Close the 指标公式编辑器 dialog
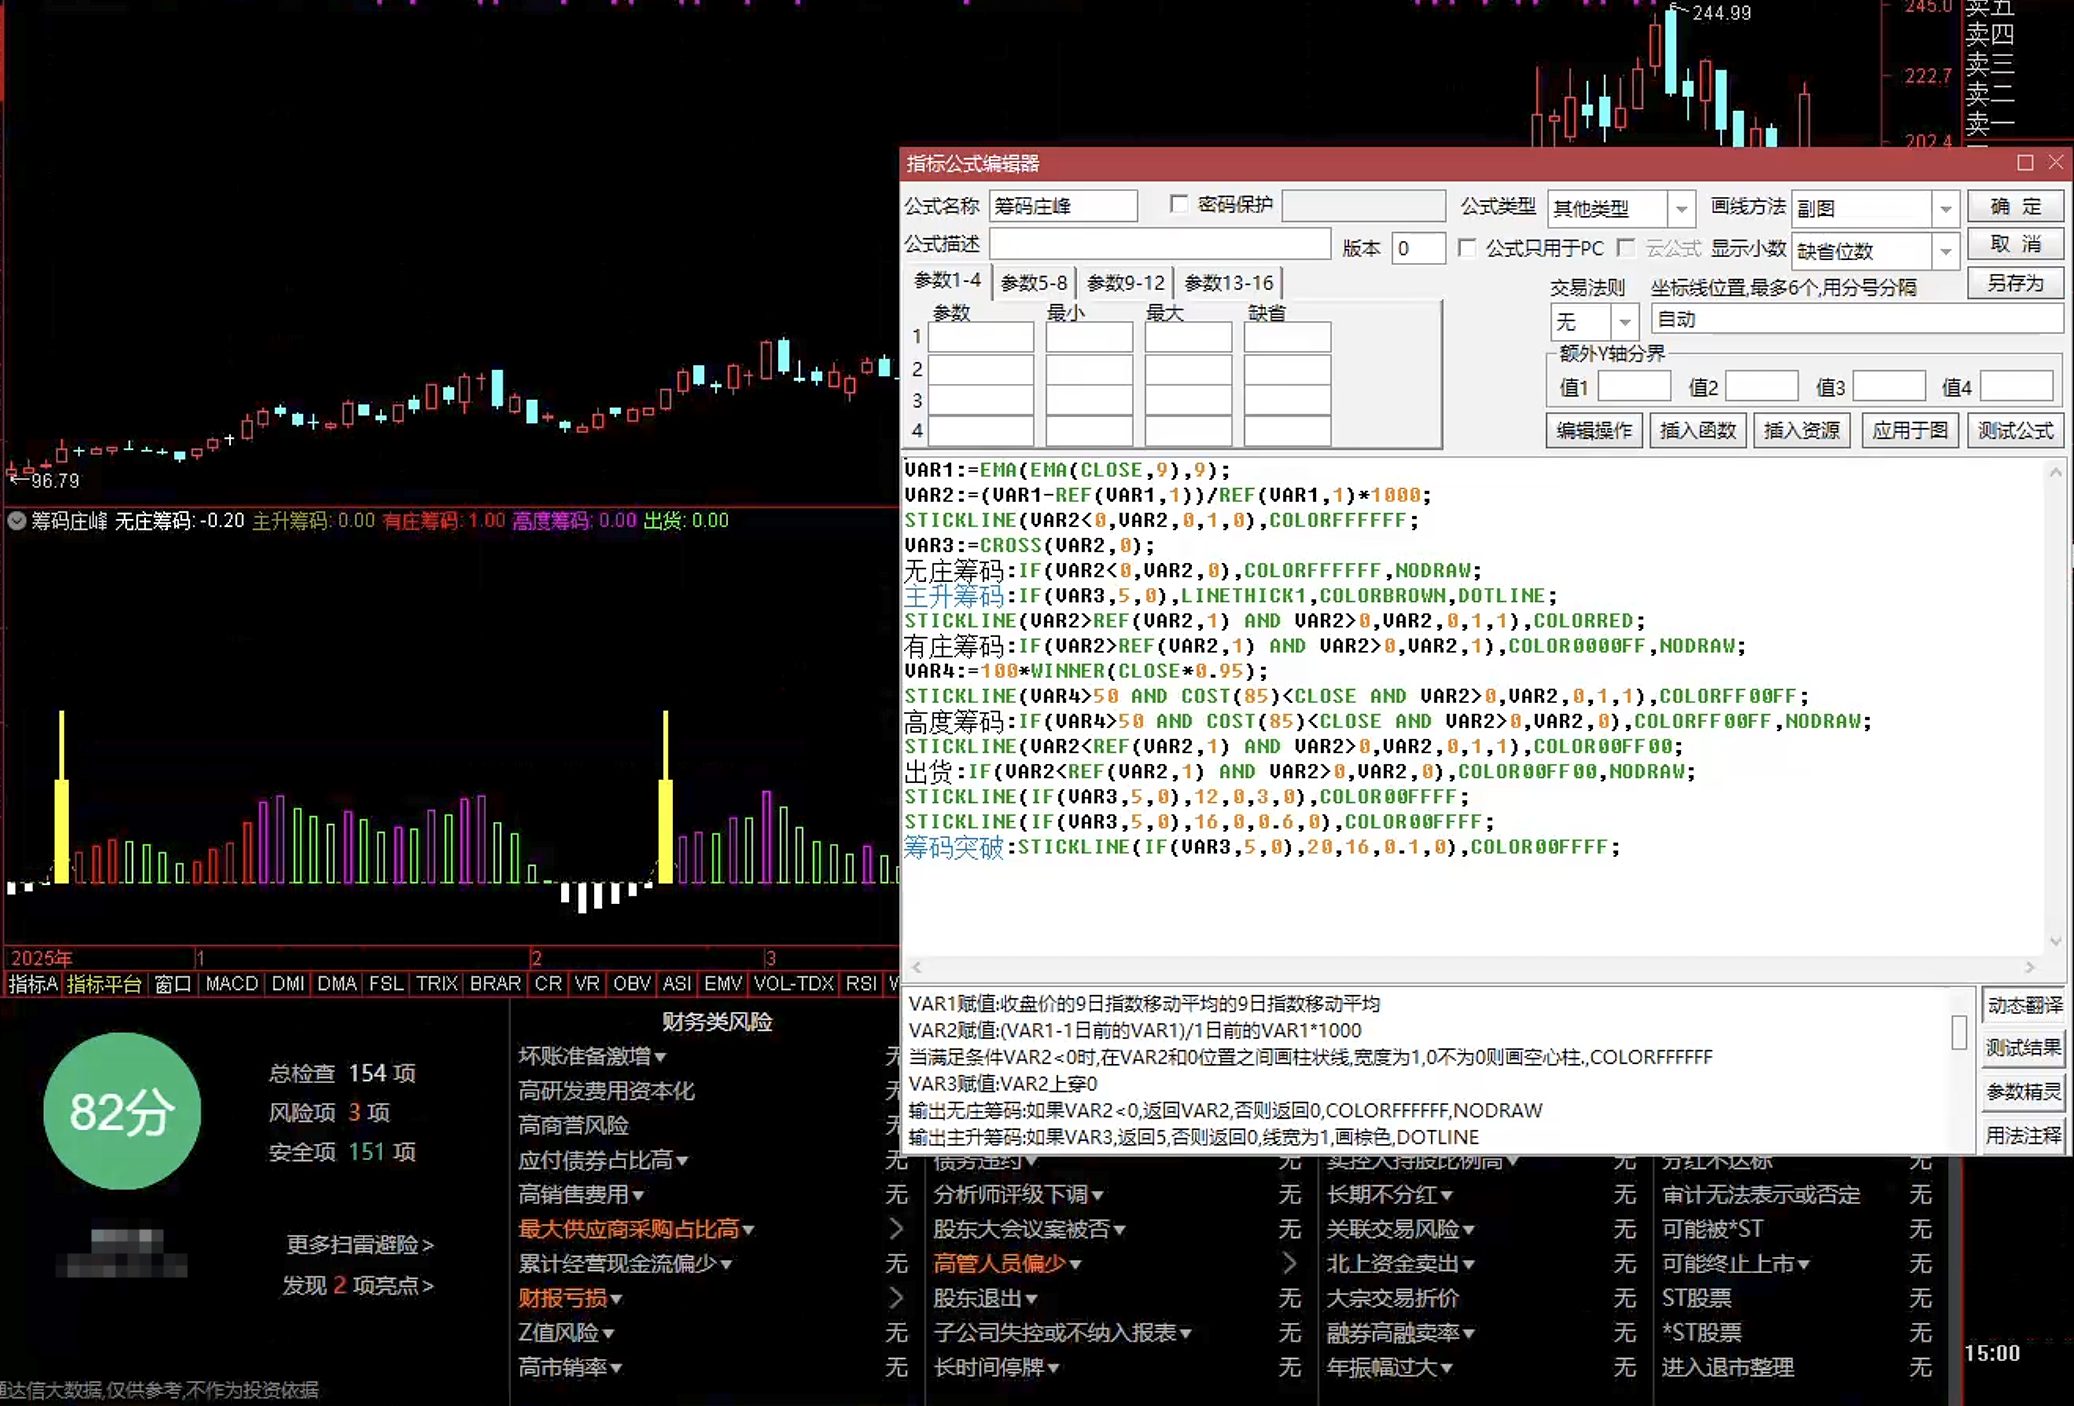 coord(2056,162)
